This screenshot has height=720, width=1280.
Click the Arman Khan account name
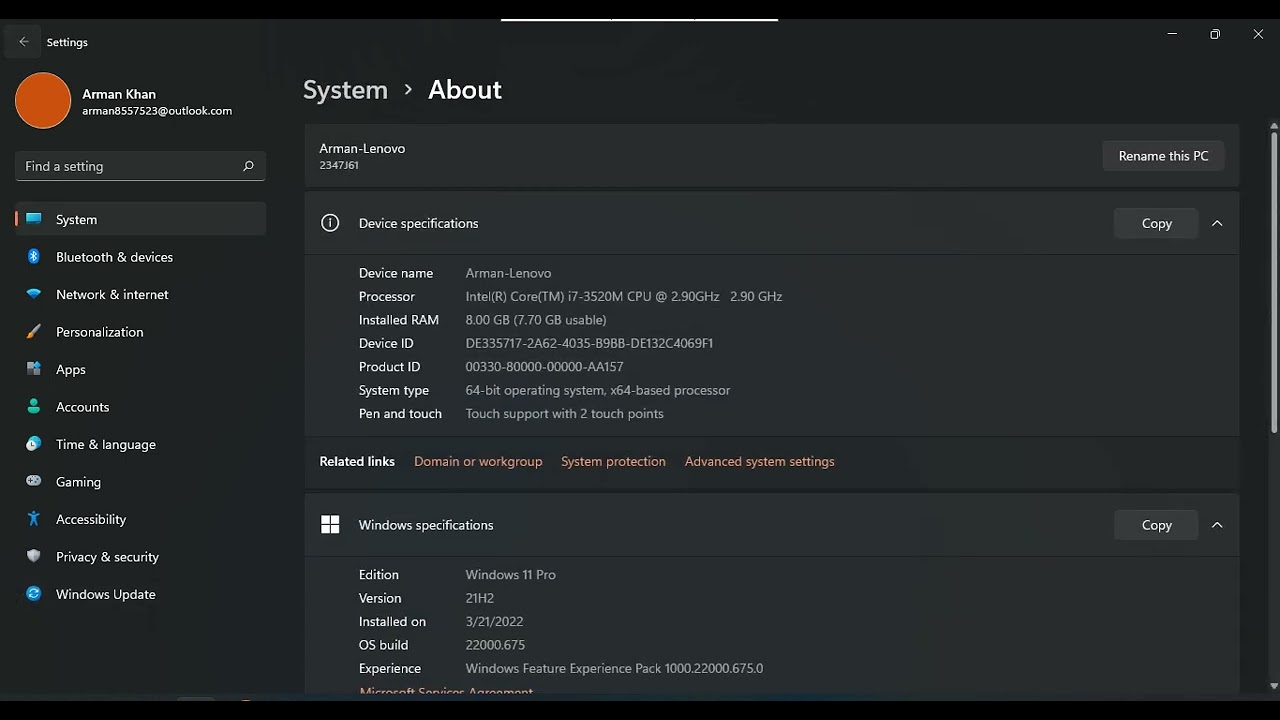pyautogui.click(x=119, y=94)
